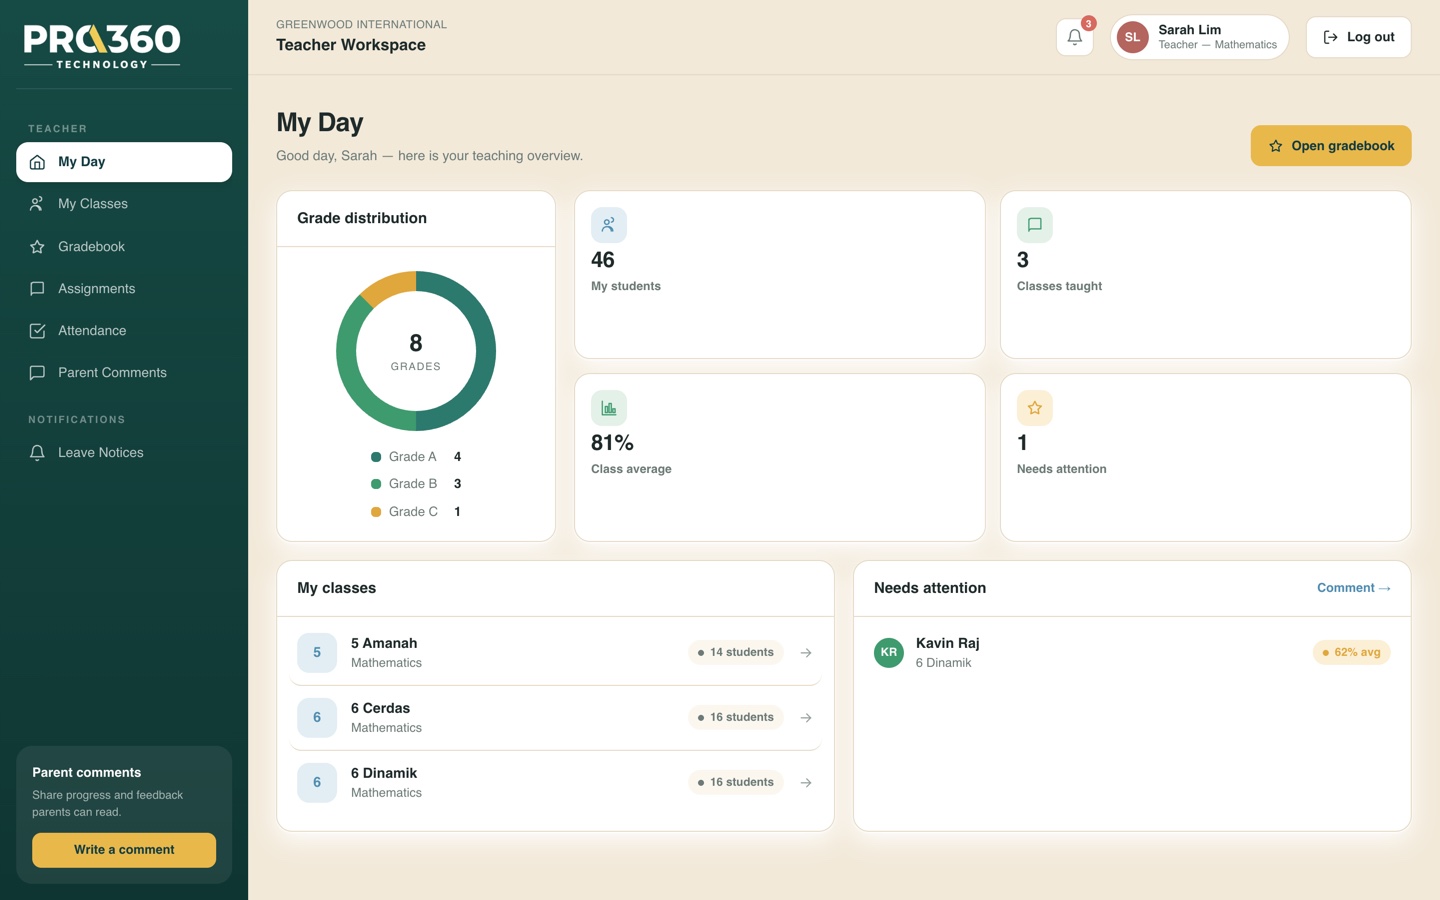This screenshot has width=1440, height=900.
Task: Click the 46 My students value
Action: click(x=603, y=260)
